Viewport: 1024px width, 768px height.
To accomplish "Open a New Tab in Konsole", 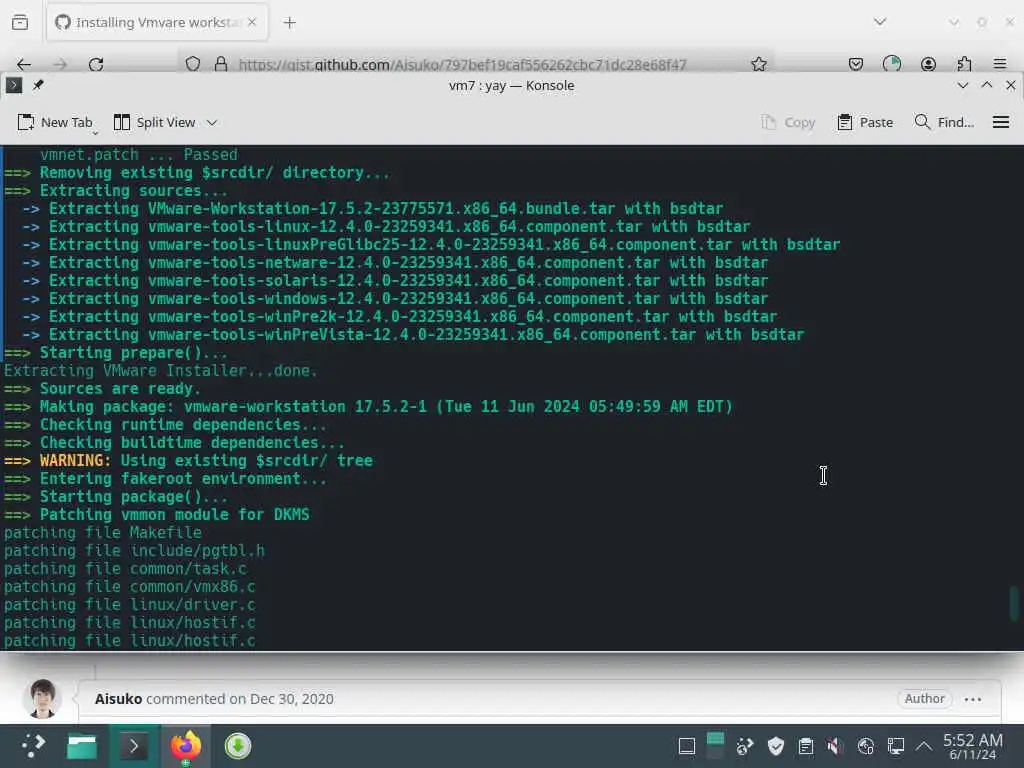I will click(x=55, y=122).
